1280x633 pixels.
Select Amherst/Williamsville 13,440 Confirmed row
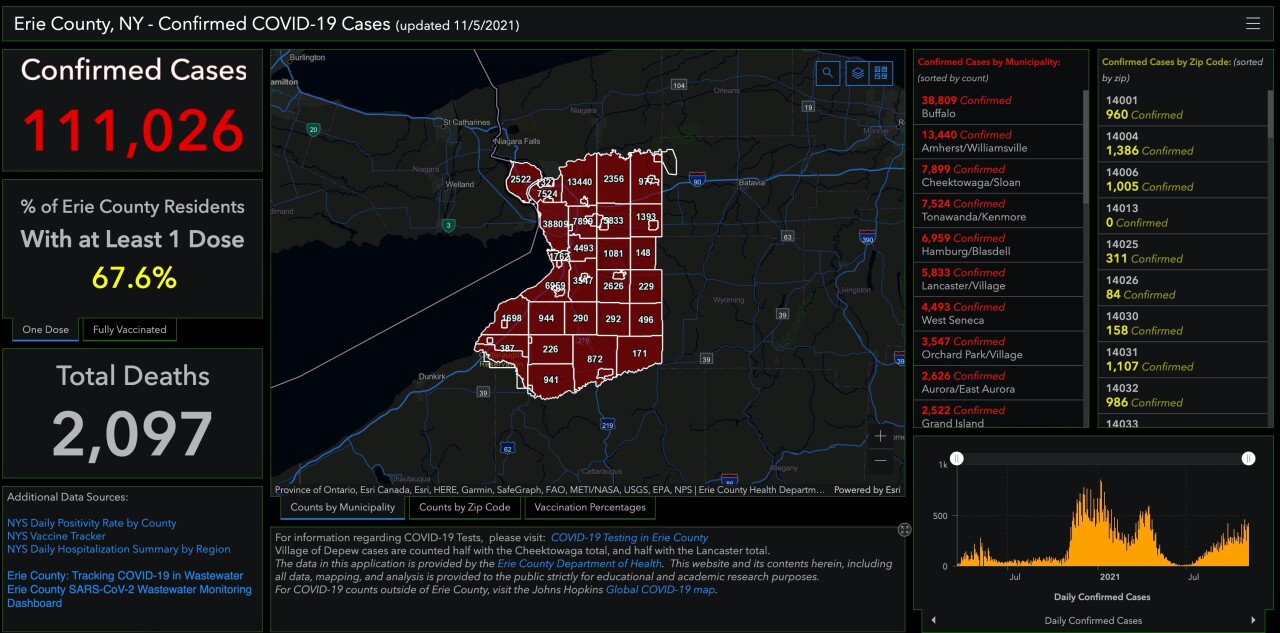tap(1000, 141)
